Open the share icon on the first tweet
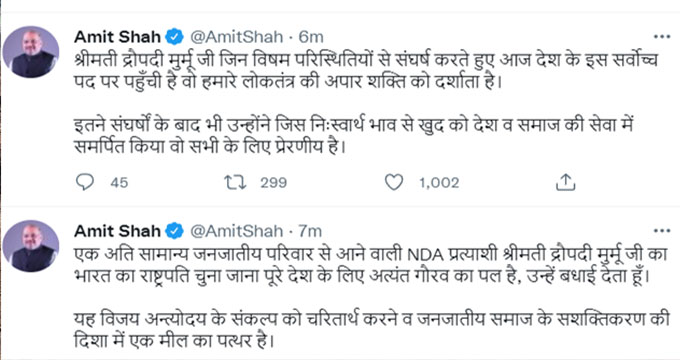Image resolution: width=680 pixels, height=360 pixels. [x=566, y=182]
